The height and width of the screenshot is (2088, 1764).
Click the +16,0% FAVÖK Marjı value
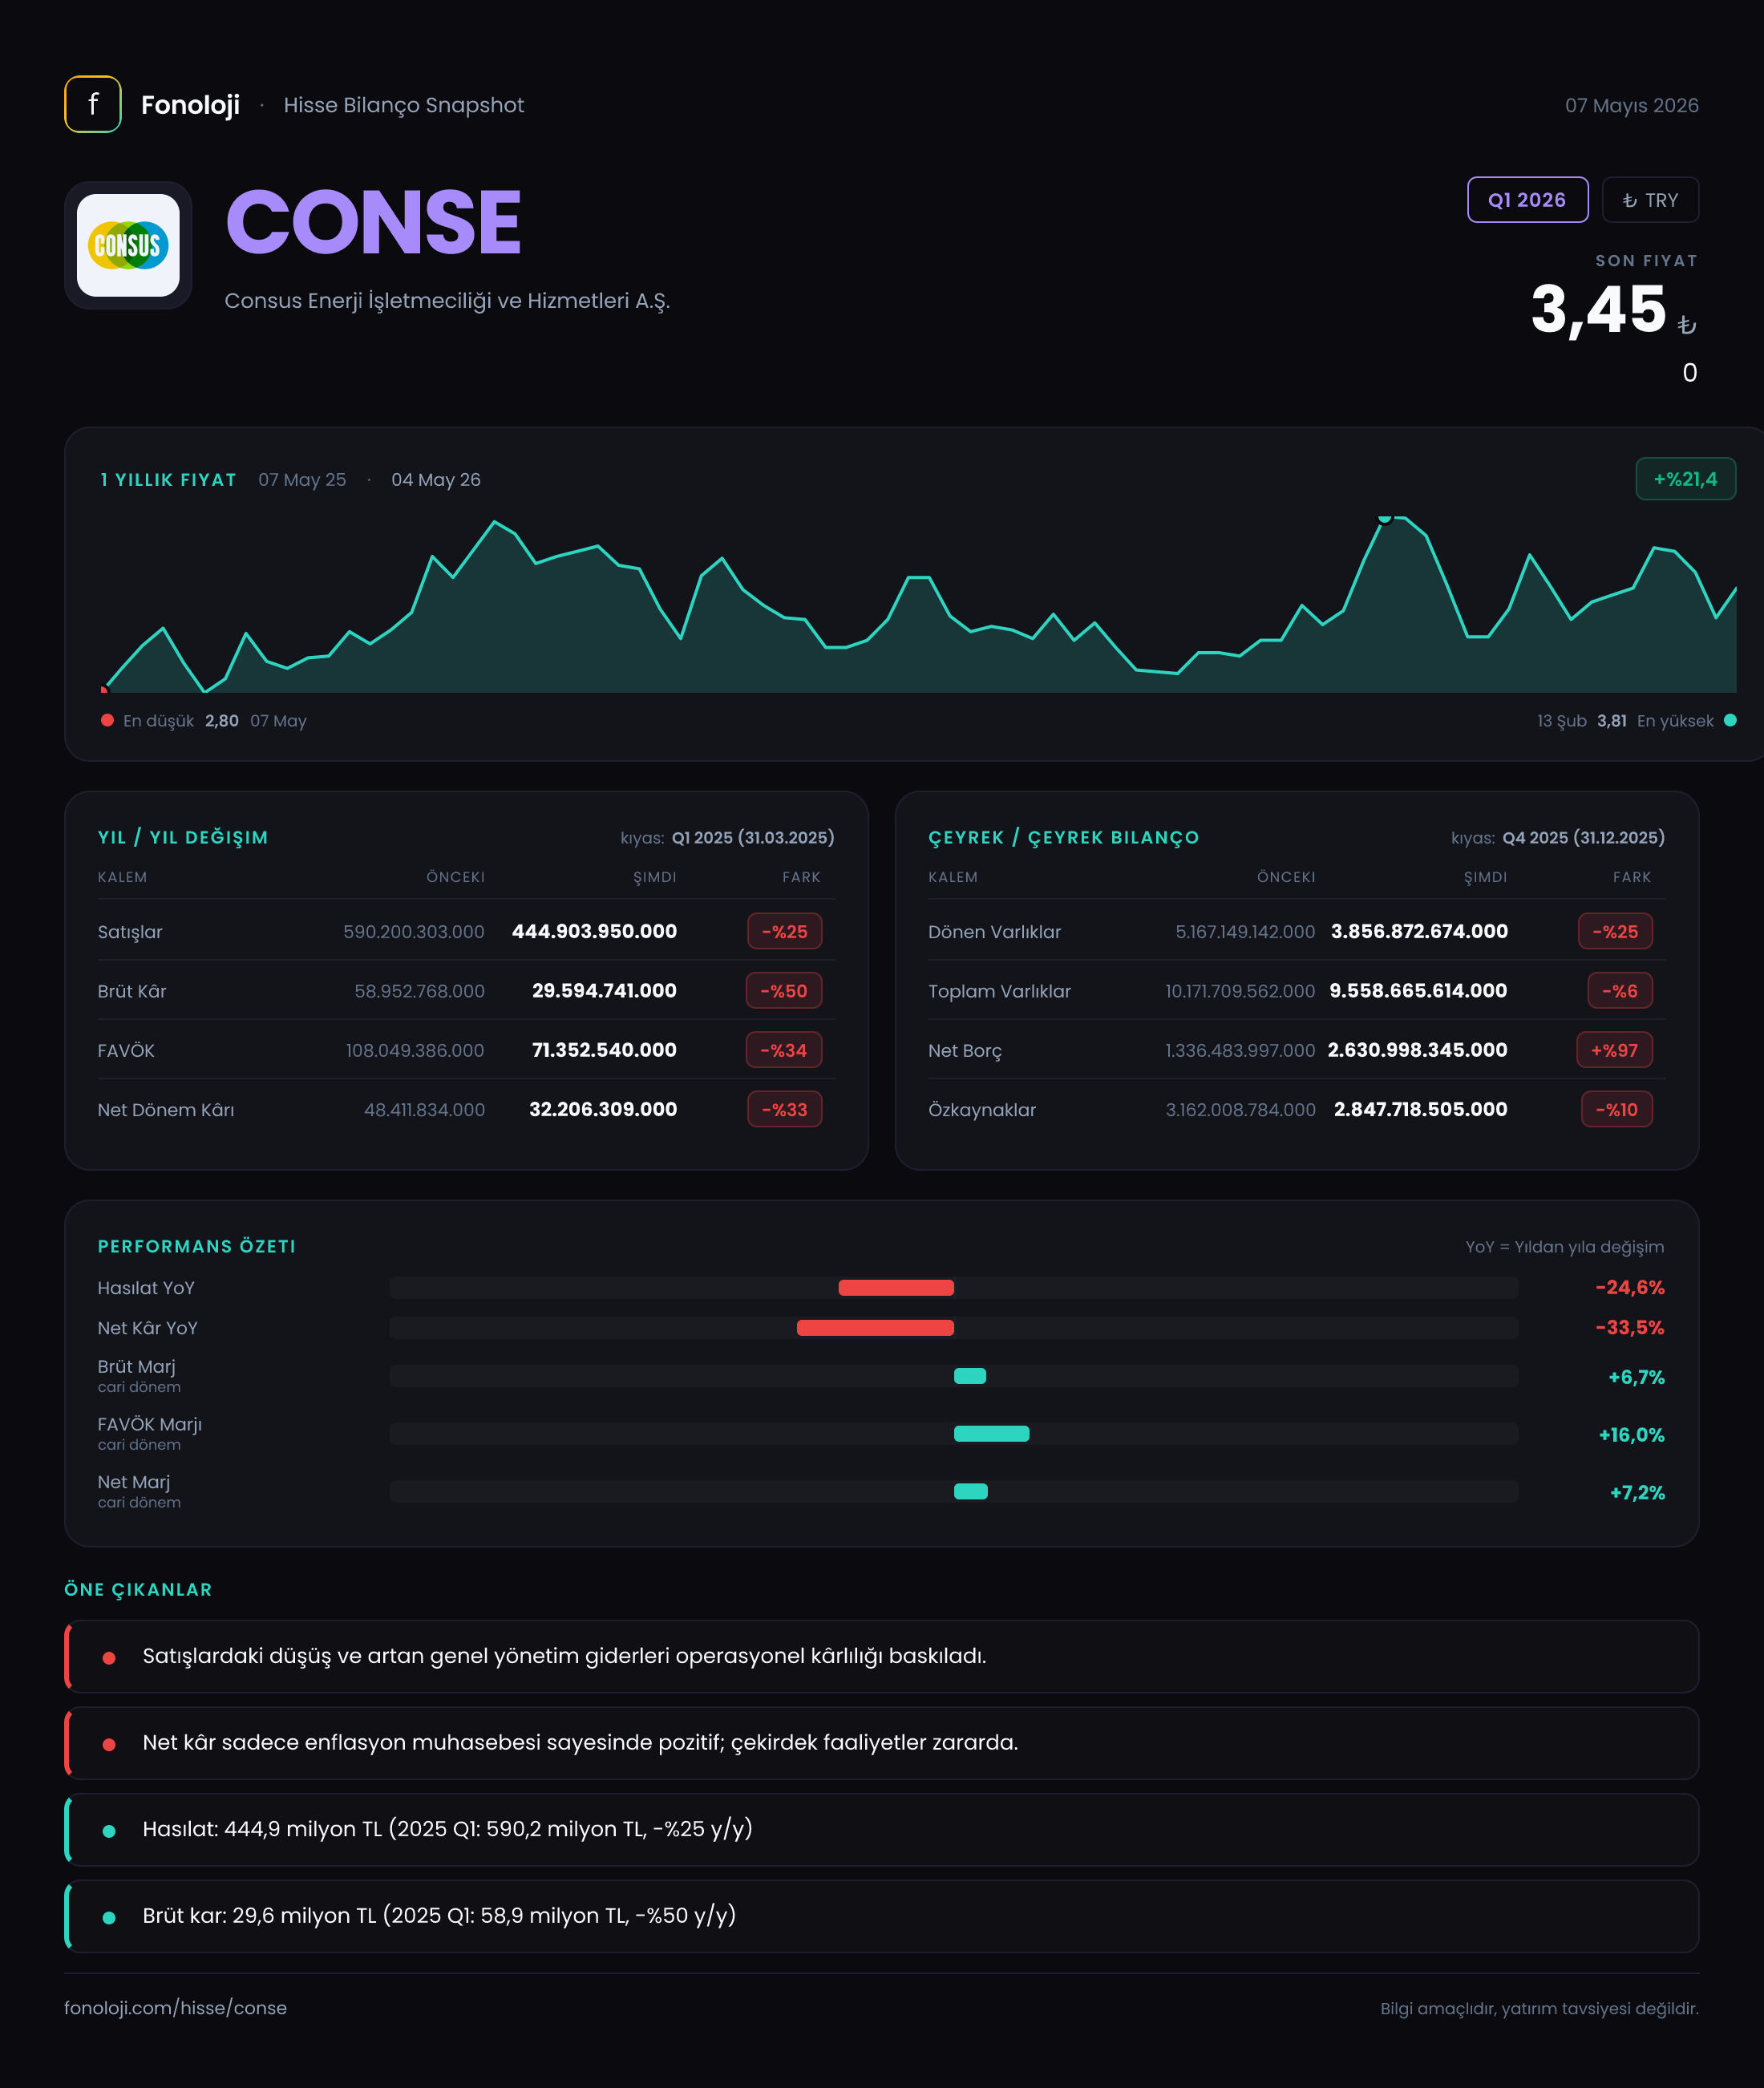click(x=1632, y=1435)
